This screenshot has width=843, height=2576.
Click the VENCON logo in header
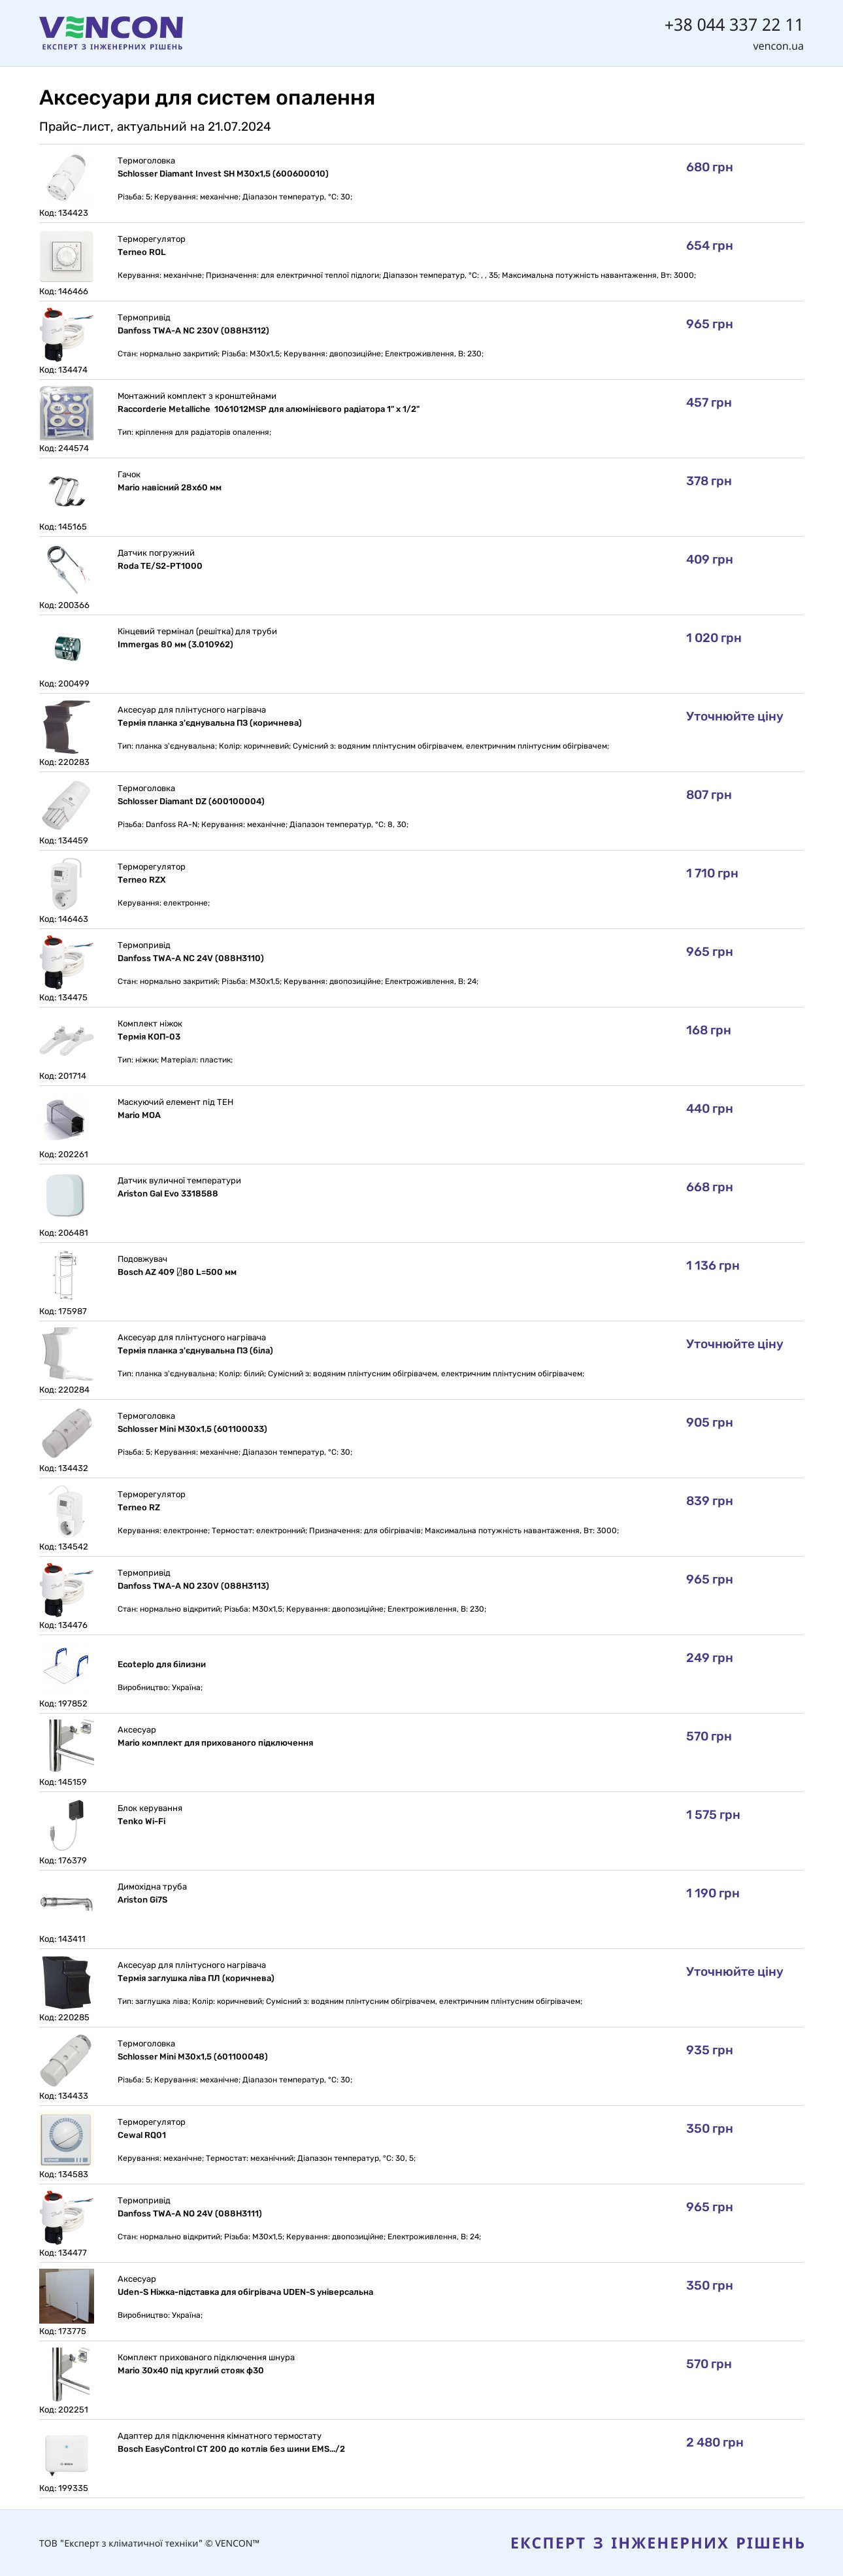coord(111,32)
